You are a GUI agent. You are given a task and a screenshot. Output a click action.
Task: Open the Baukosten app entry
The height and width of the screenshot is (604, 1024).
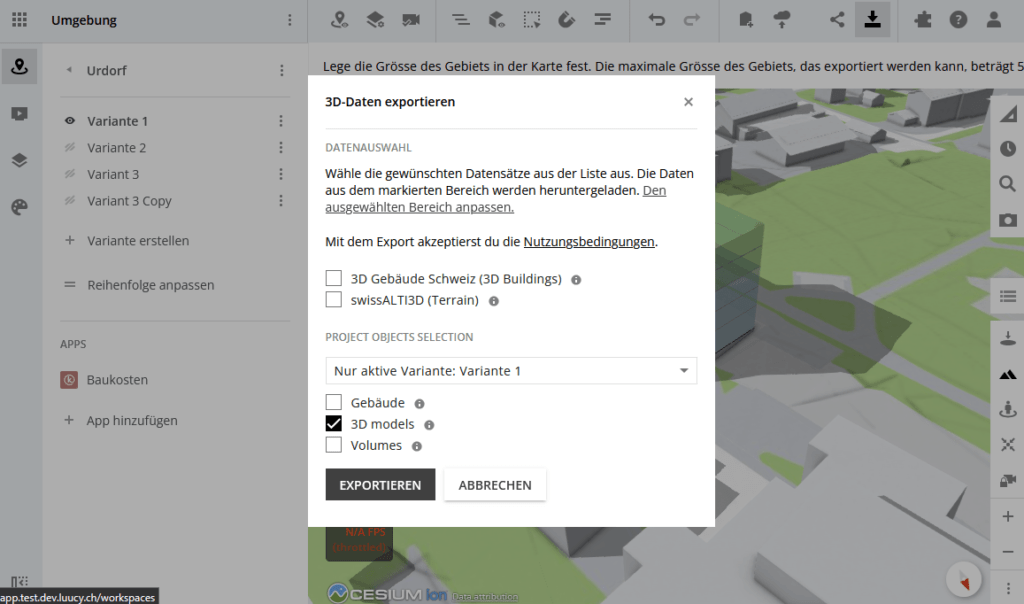coord(117,380)
